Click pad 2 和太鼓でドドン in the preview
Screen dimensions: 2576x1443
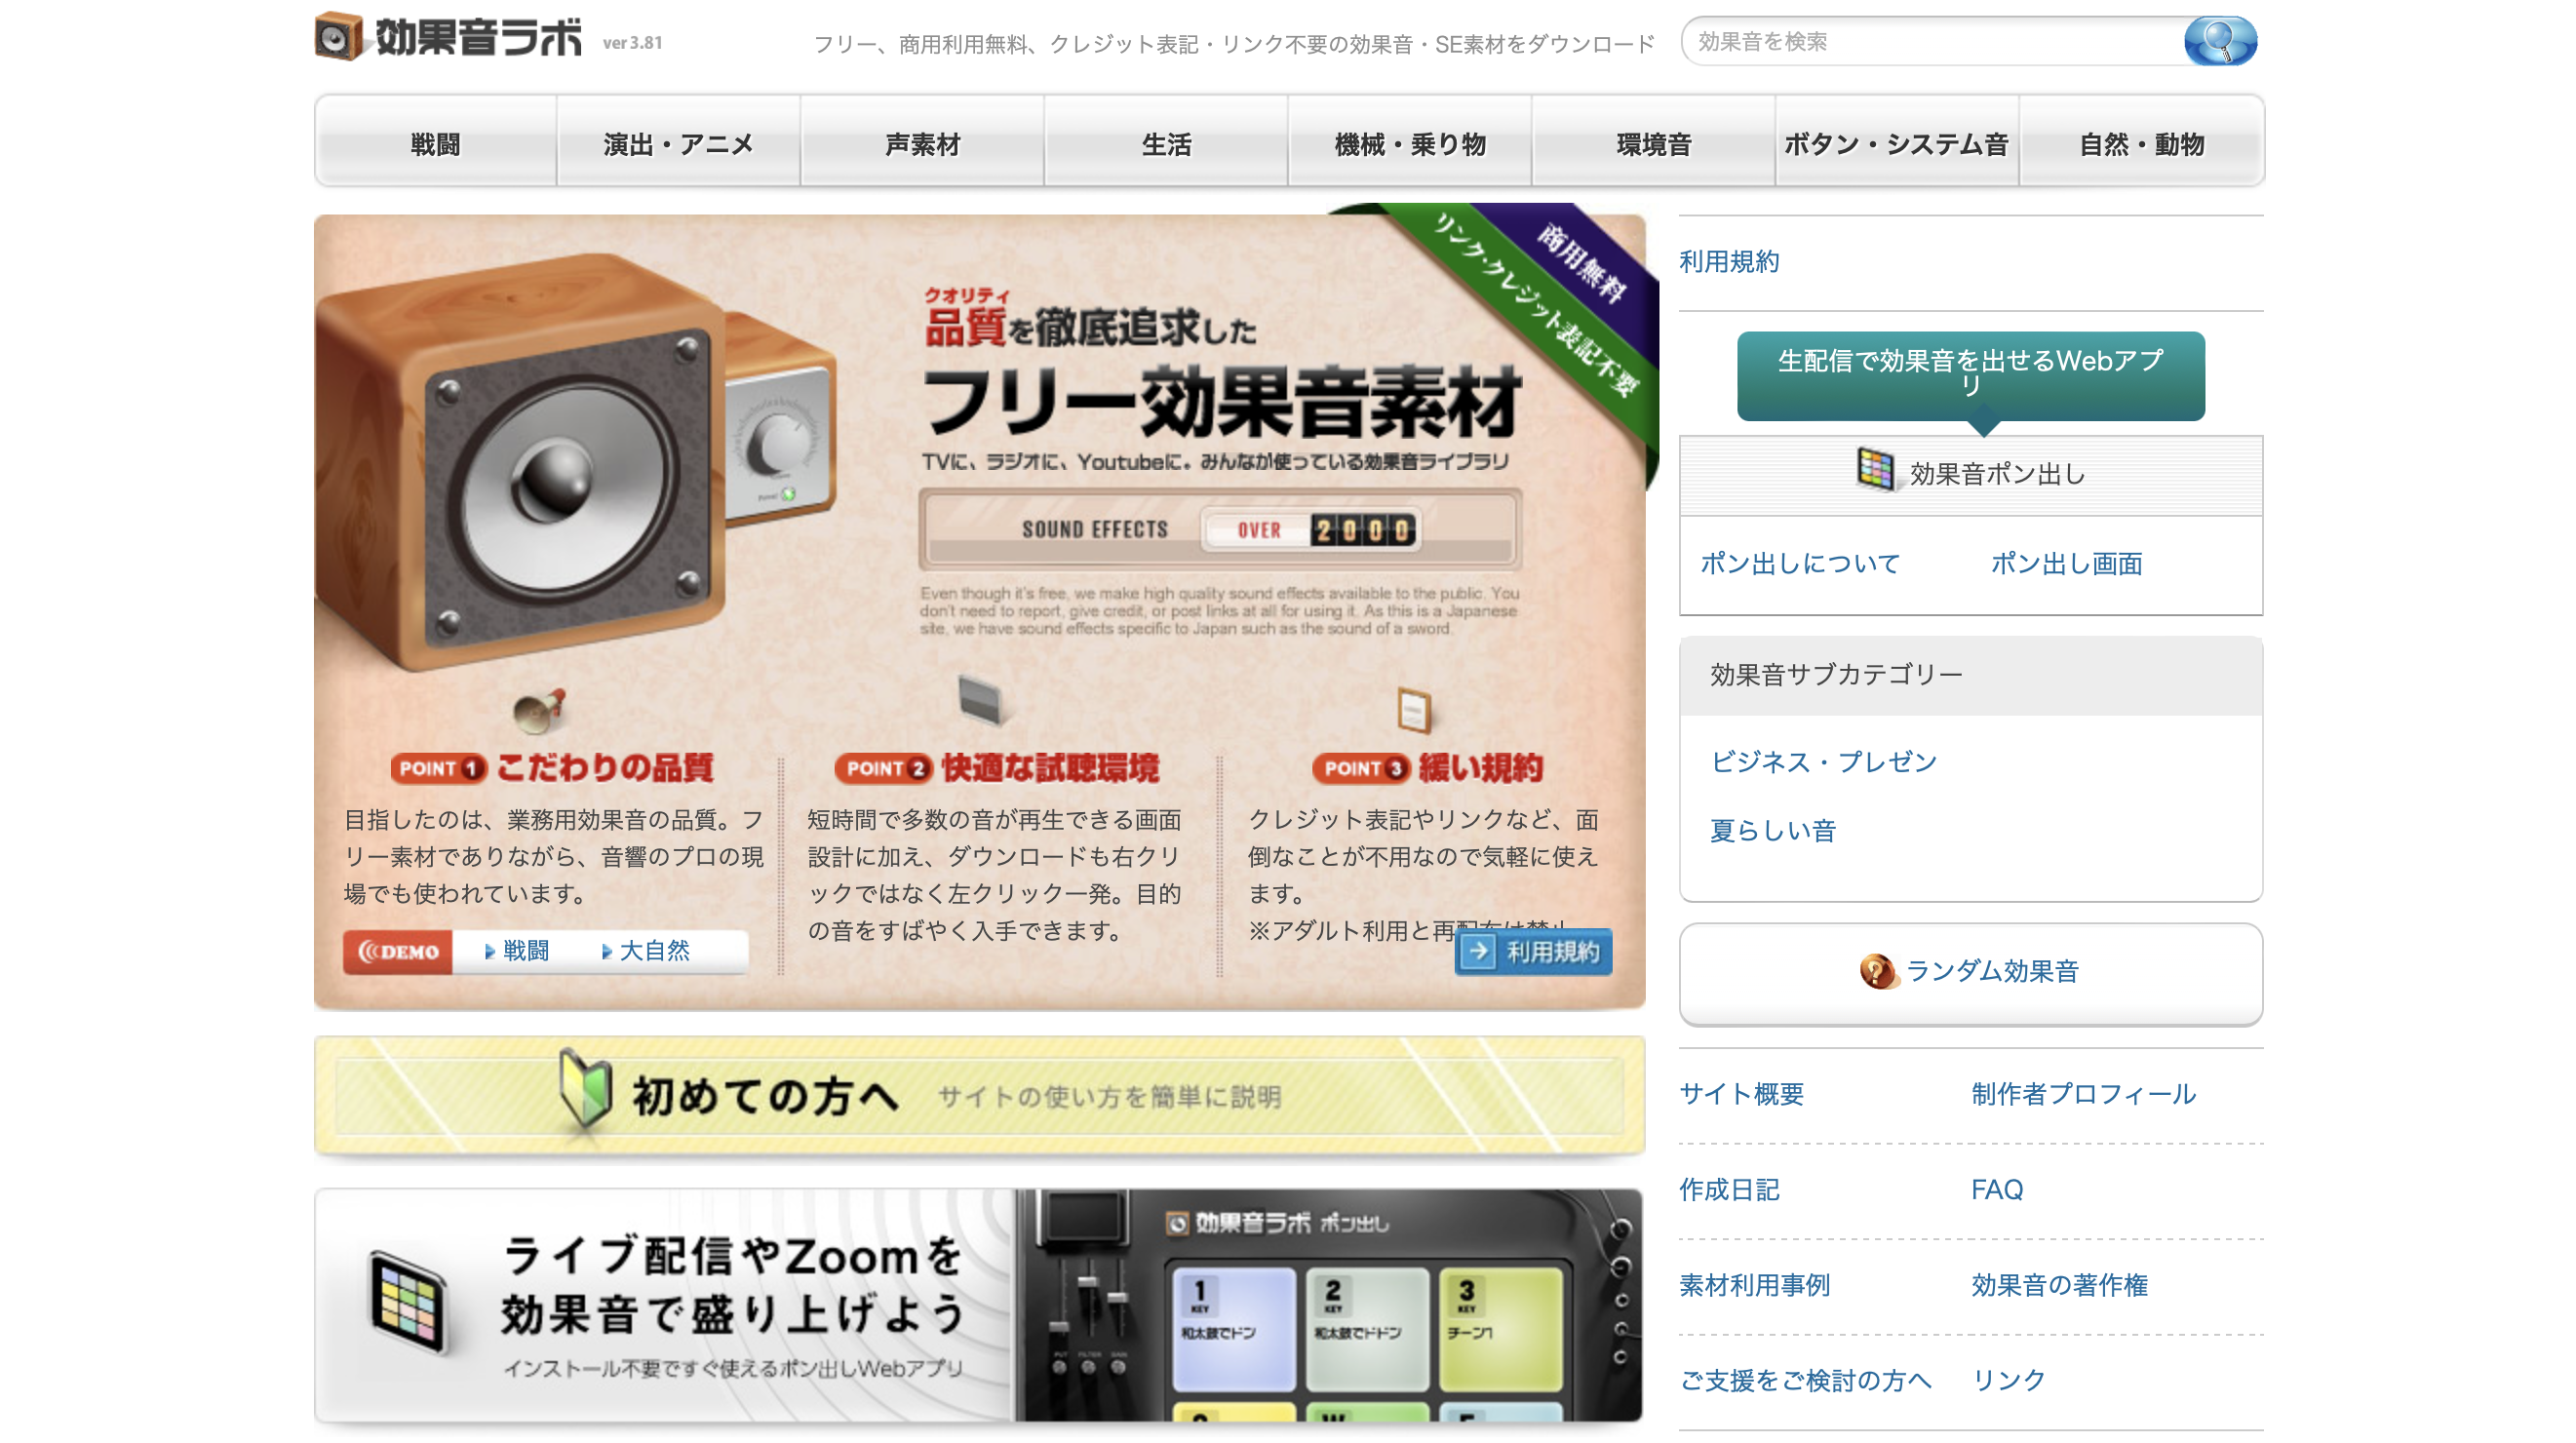click(x=1366, y=1329)
